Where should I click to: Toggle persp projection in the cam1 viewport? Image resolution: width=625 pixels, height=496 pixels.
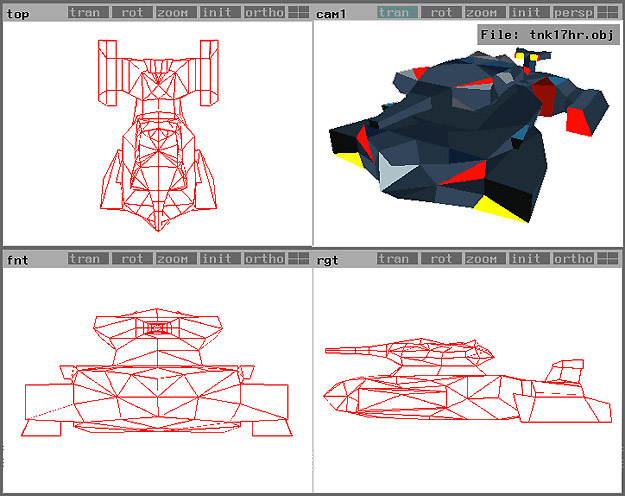tap(573, 12)
